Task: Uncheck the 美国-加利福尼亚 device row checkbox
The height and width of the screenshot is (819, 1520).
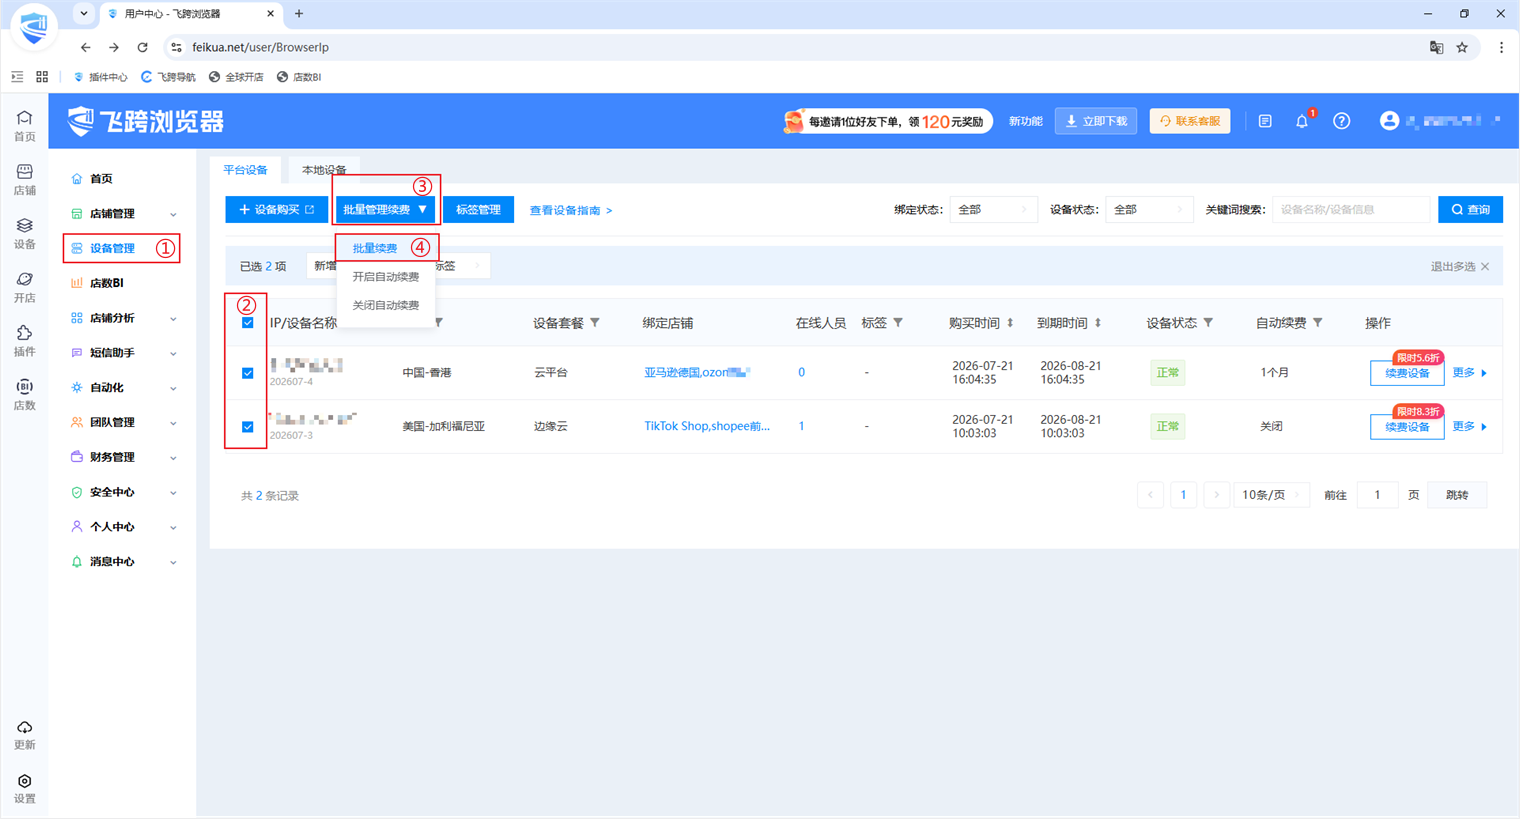Action: click(x=248, y=427)
